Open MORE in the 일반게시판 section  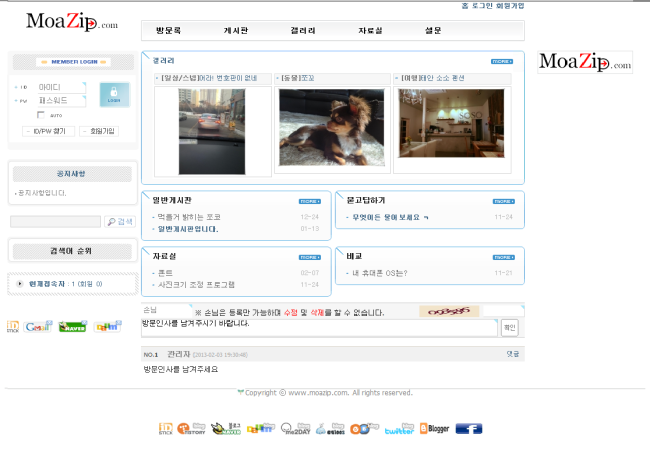309,201
